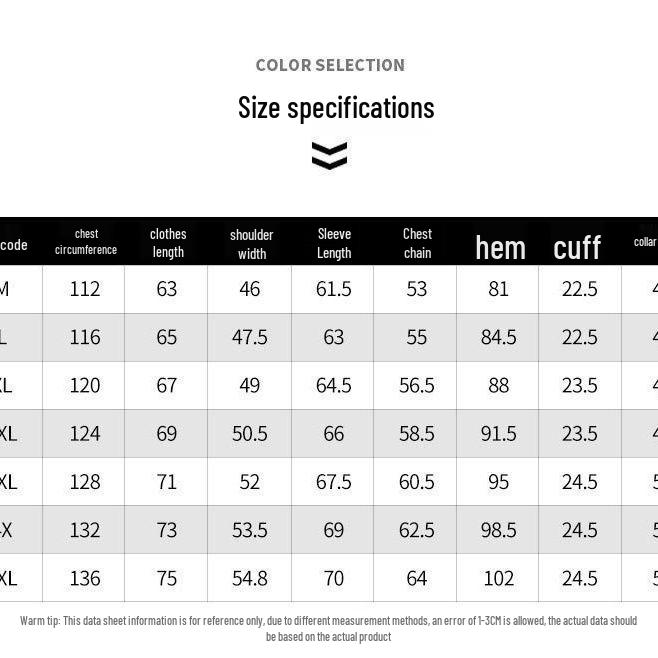
Task: Click the COLOR SELECTION heading
Action: (330, 65)
